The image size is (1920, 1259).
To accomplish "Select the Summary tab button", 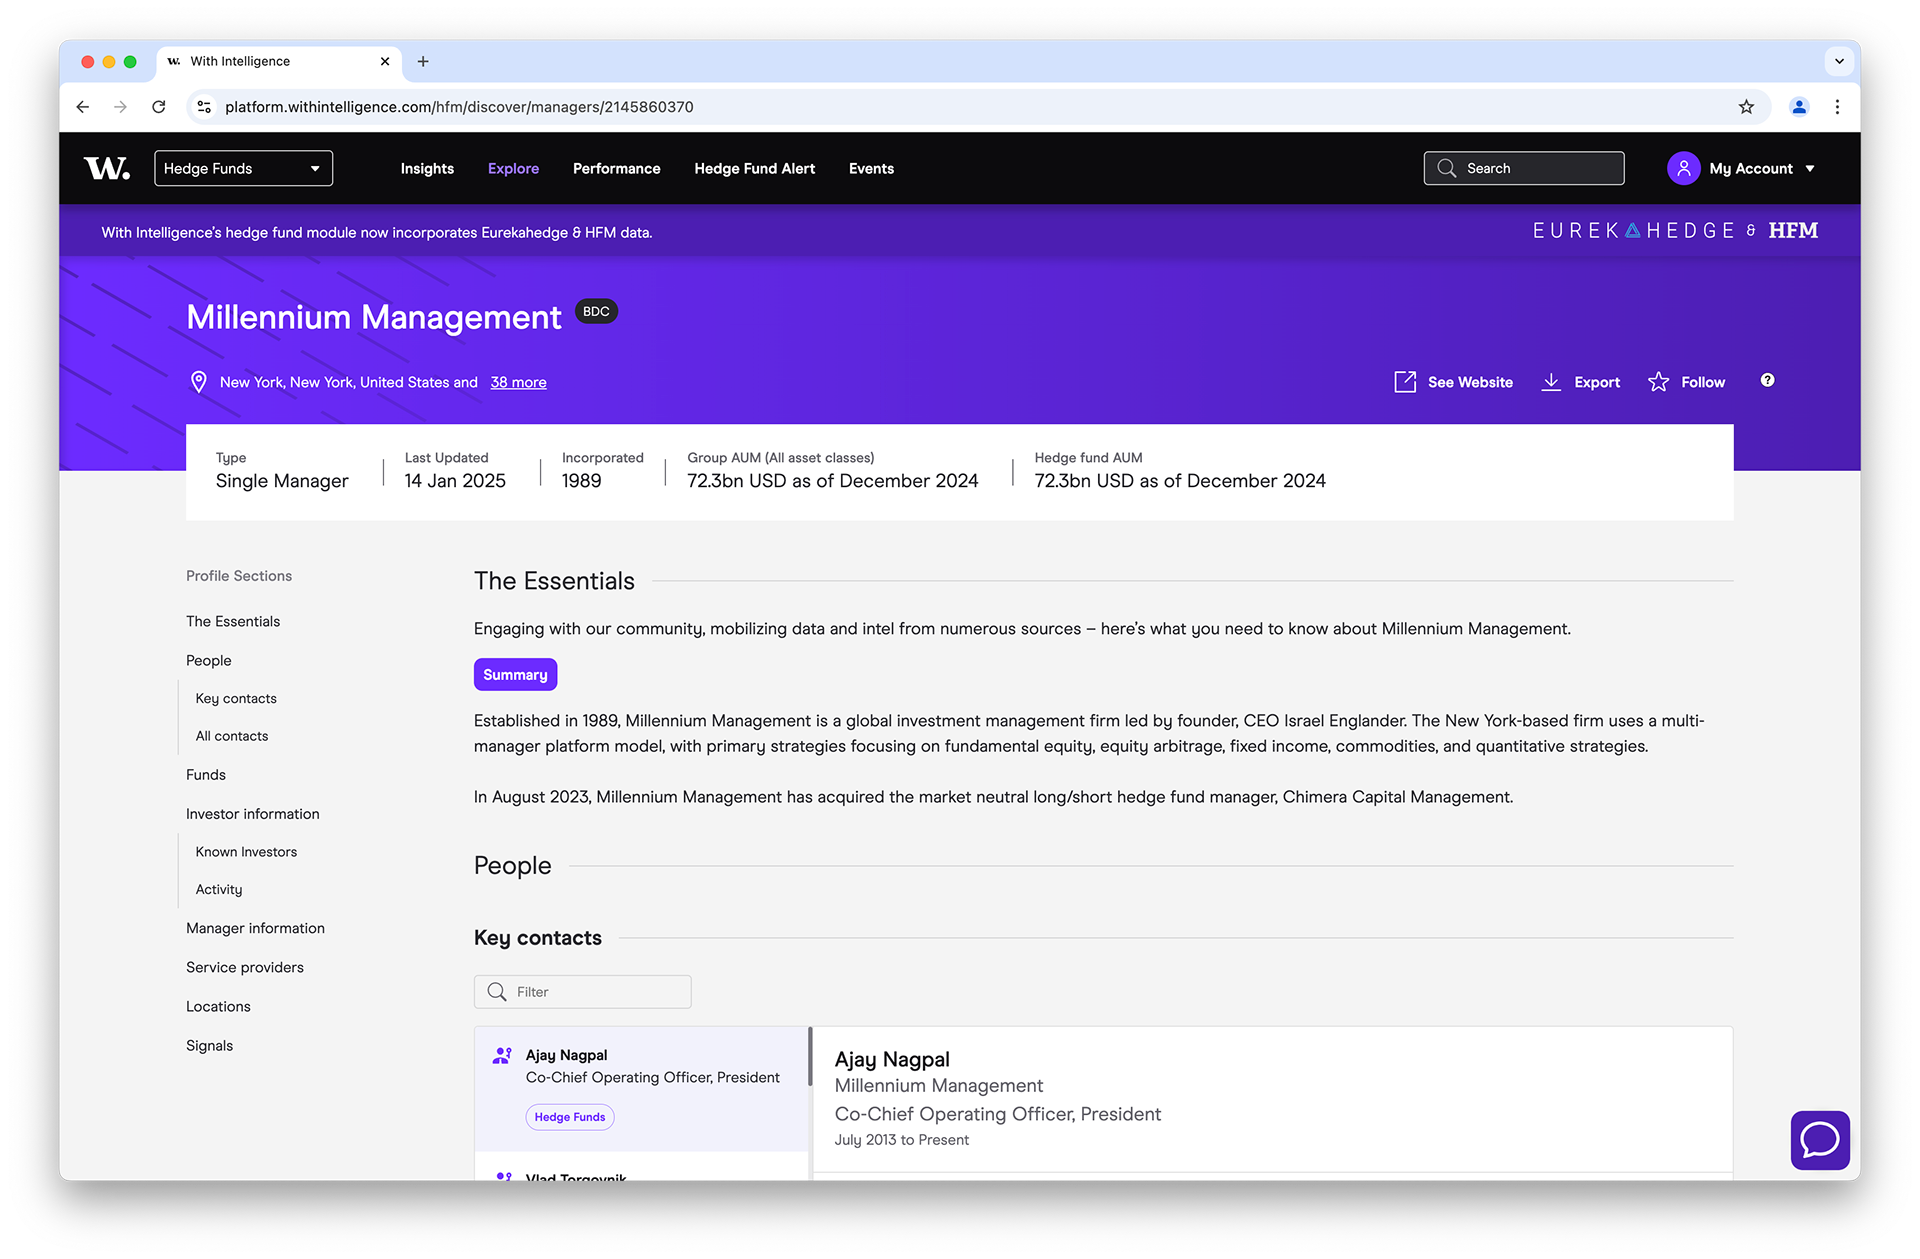I will (x=515, y=675).
